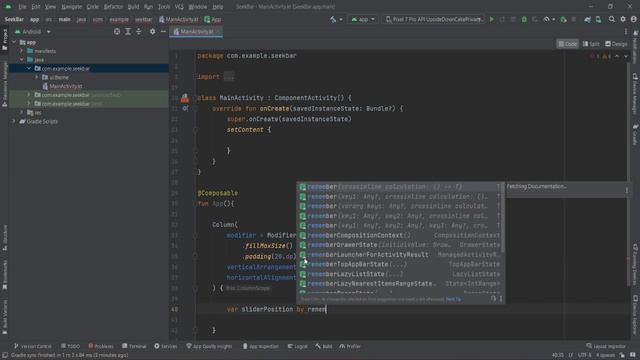Click the override gutter icon beside onCreate
Viewport: 640px width, 360px height.
pos(185,109)
